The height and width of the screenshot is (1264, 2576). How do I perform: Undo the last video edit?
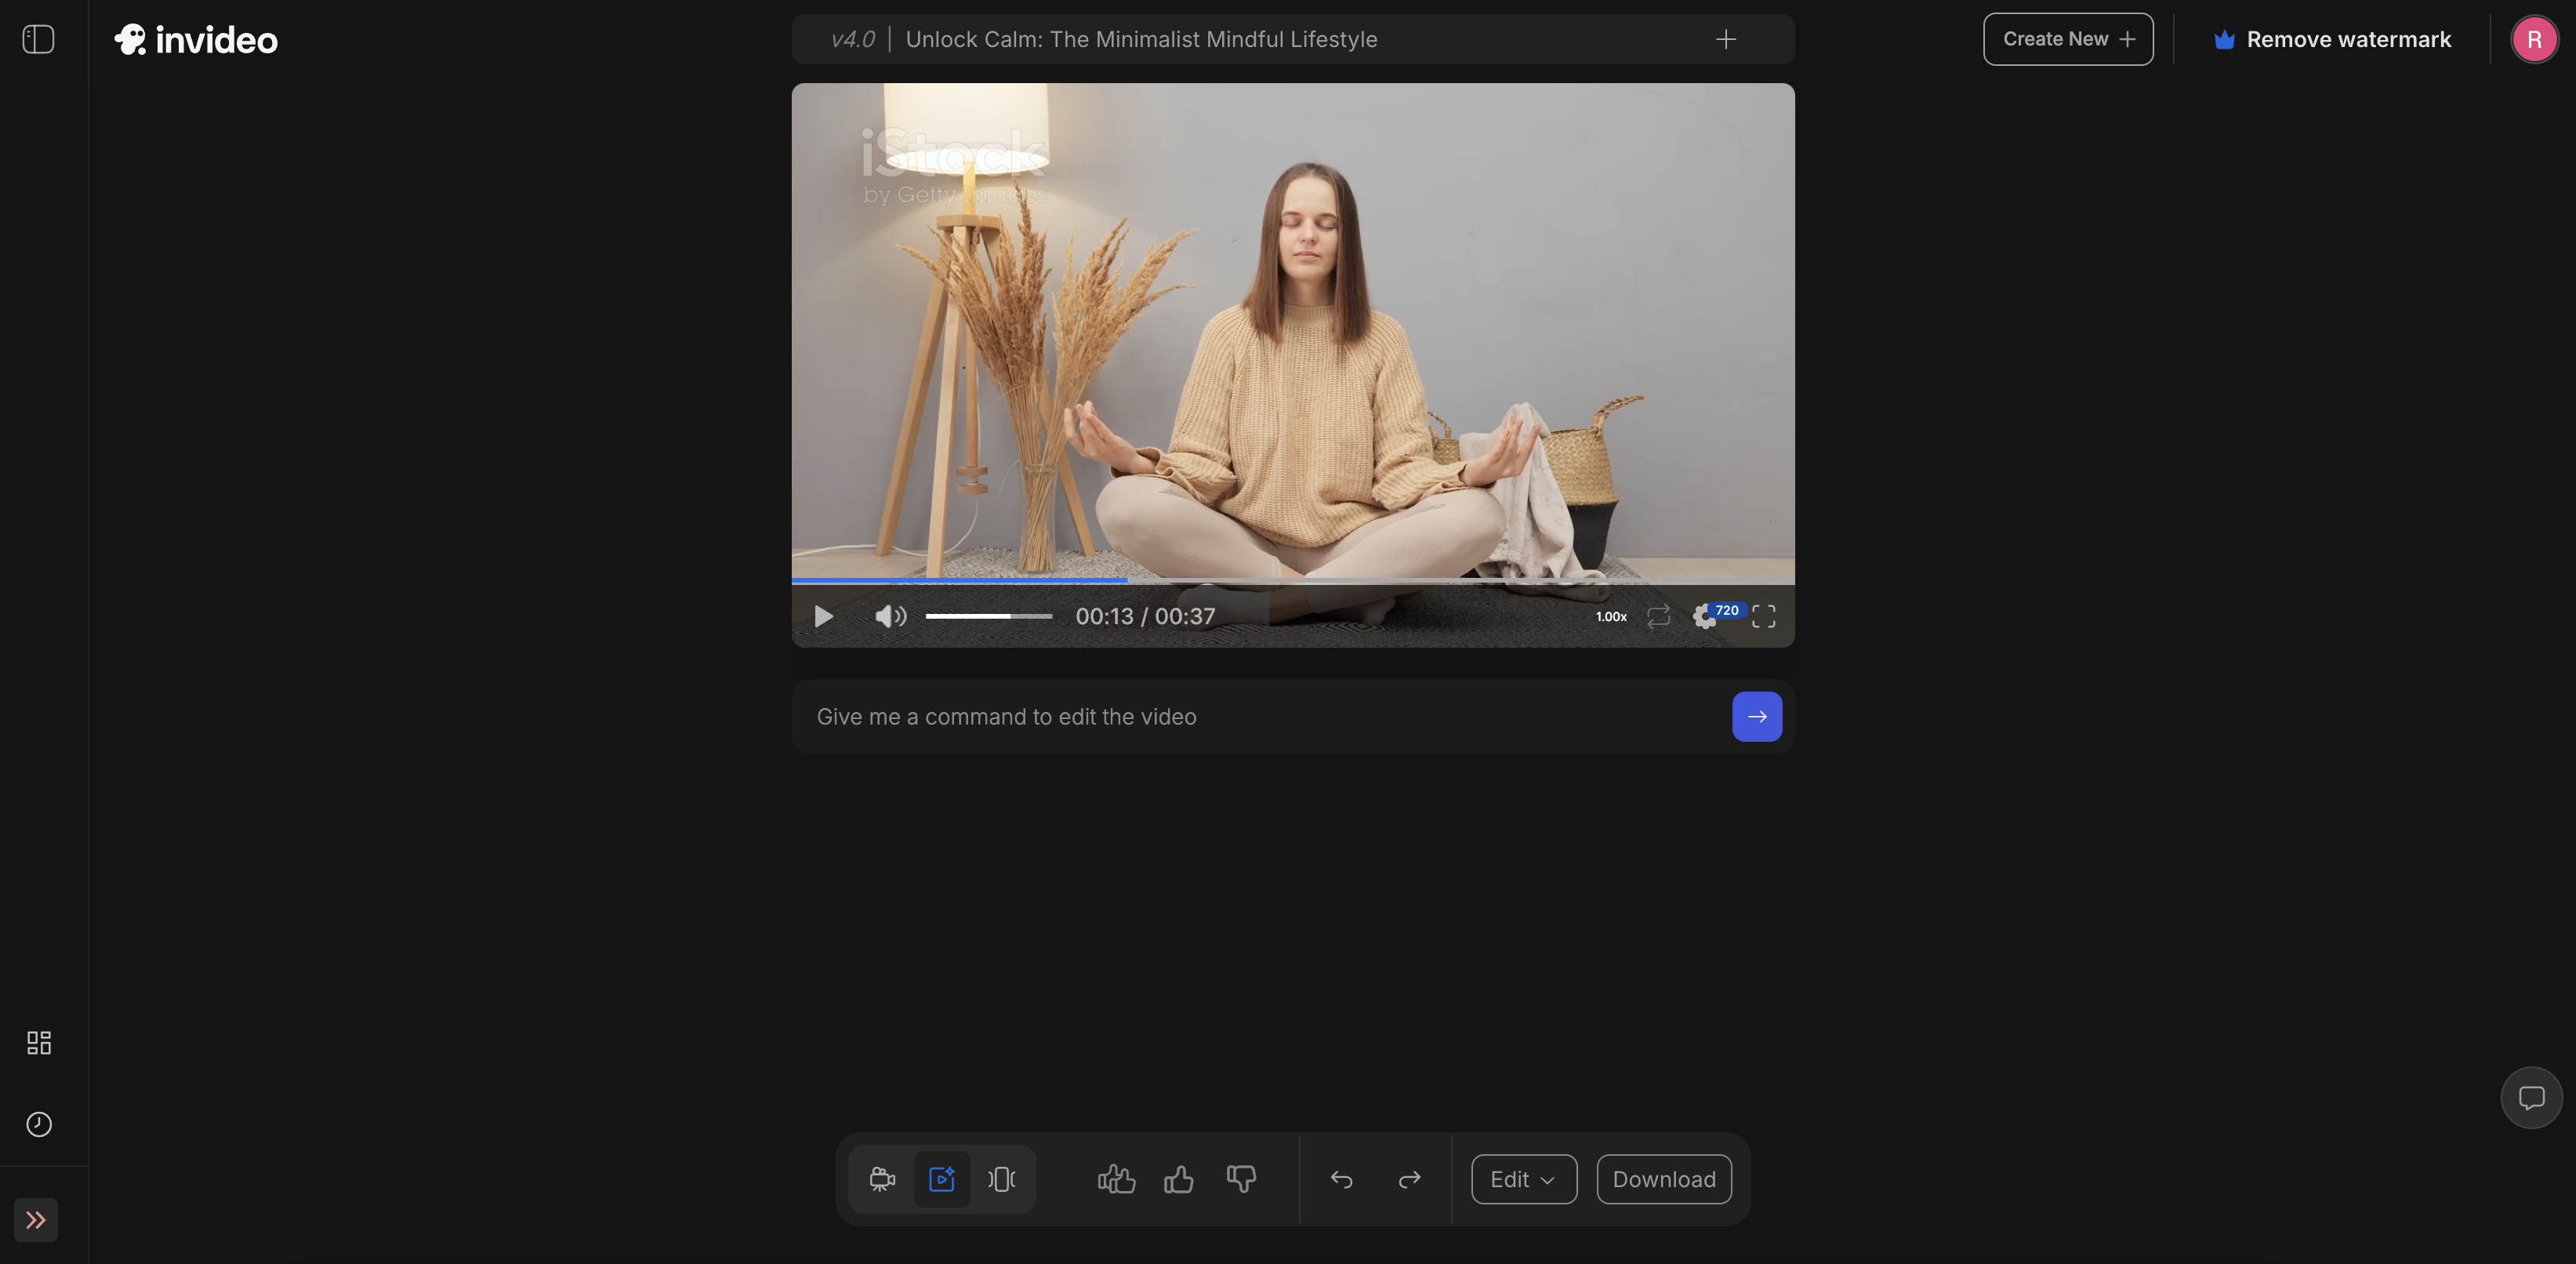click(x=1341, y=1179)
